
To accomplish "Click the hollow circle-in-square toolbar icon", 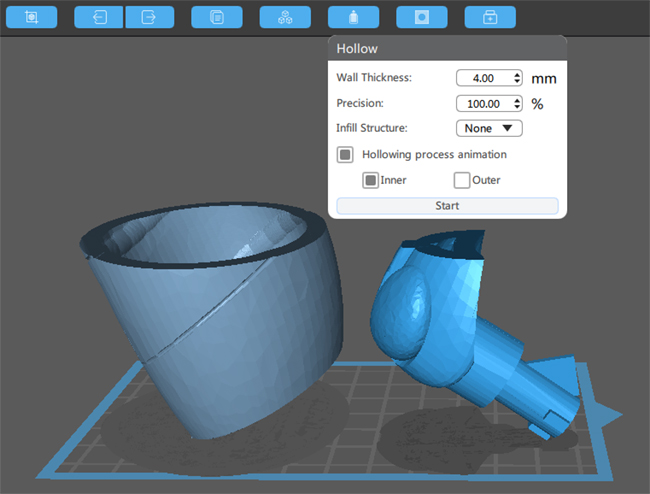I will click(422, 17).
